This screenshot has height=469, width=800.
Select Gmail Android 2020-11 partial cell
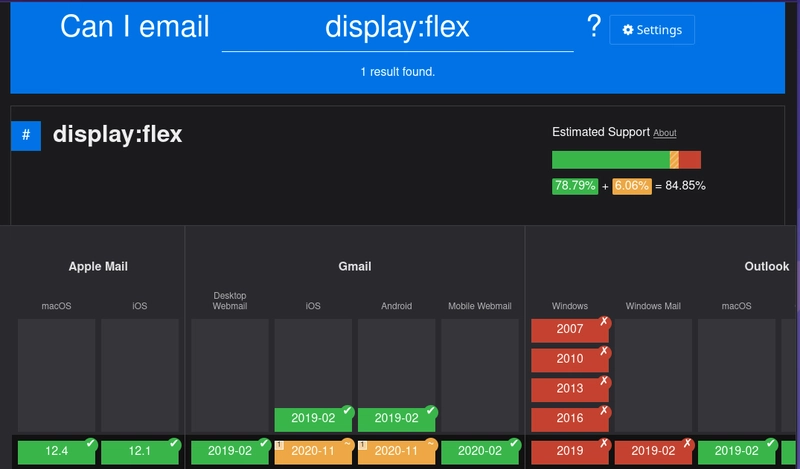click(x=396, y=451)
